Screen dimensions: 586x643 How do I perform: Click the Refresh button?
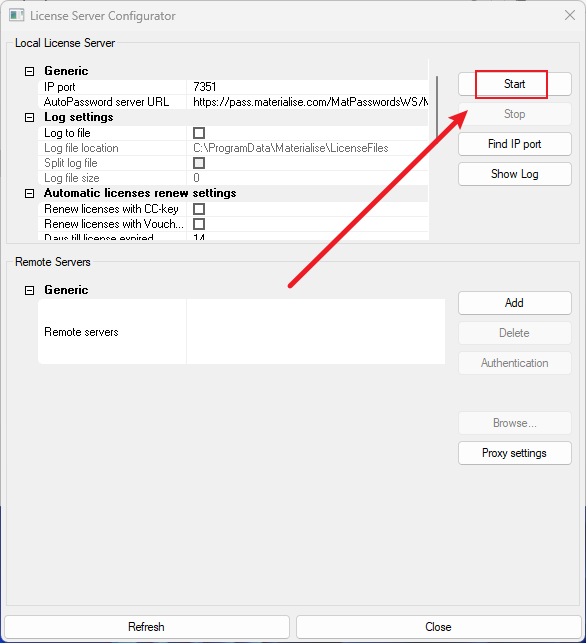[146, 627]
